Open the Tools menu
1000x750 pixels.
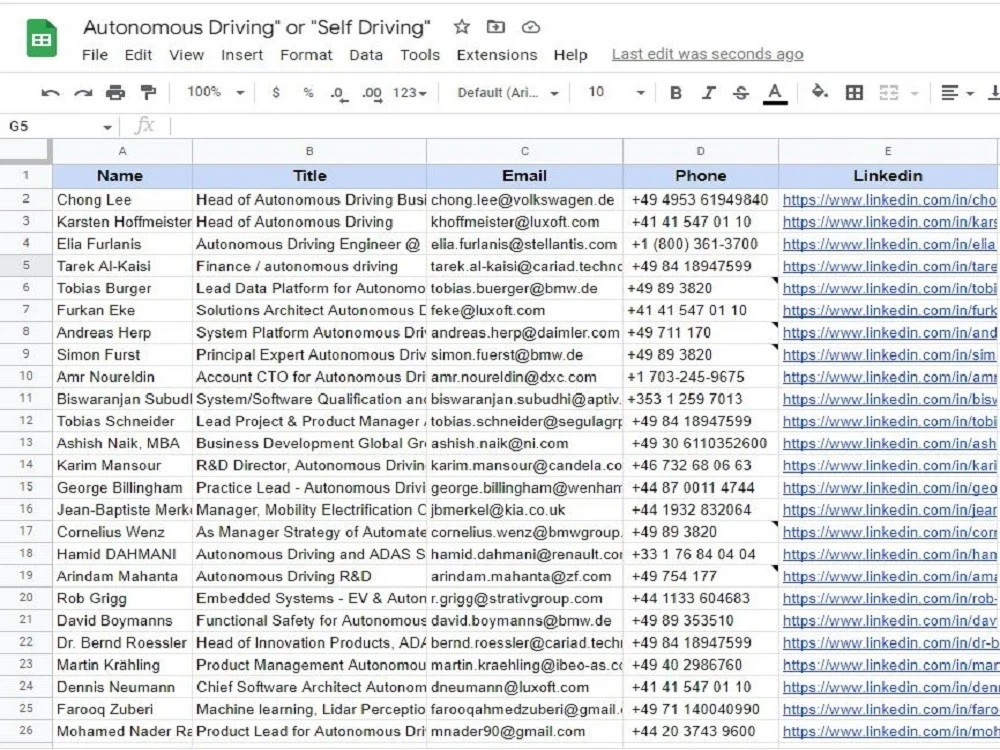coord(420,55)
